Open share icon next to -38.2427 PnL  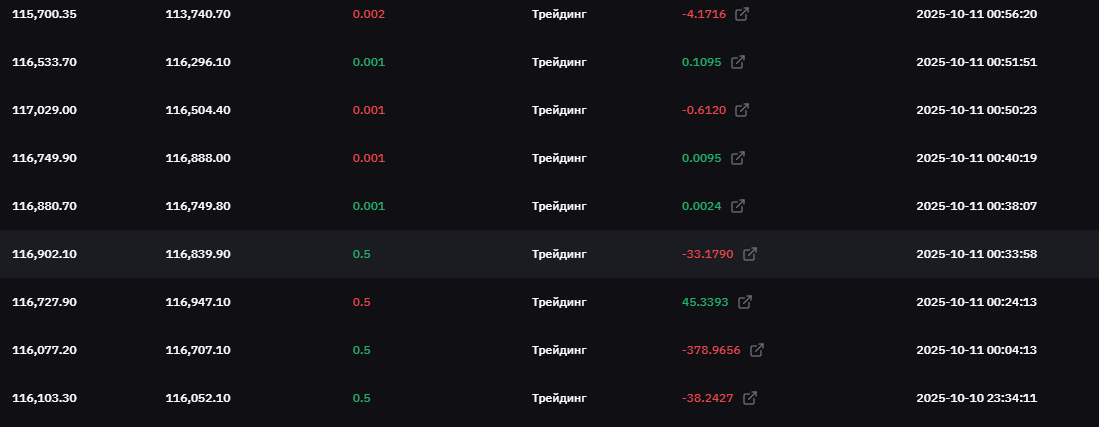pyautogui.click(x=749, y=398)
